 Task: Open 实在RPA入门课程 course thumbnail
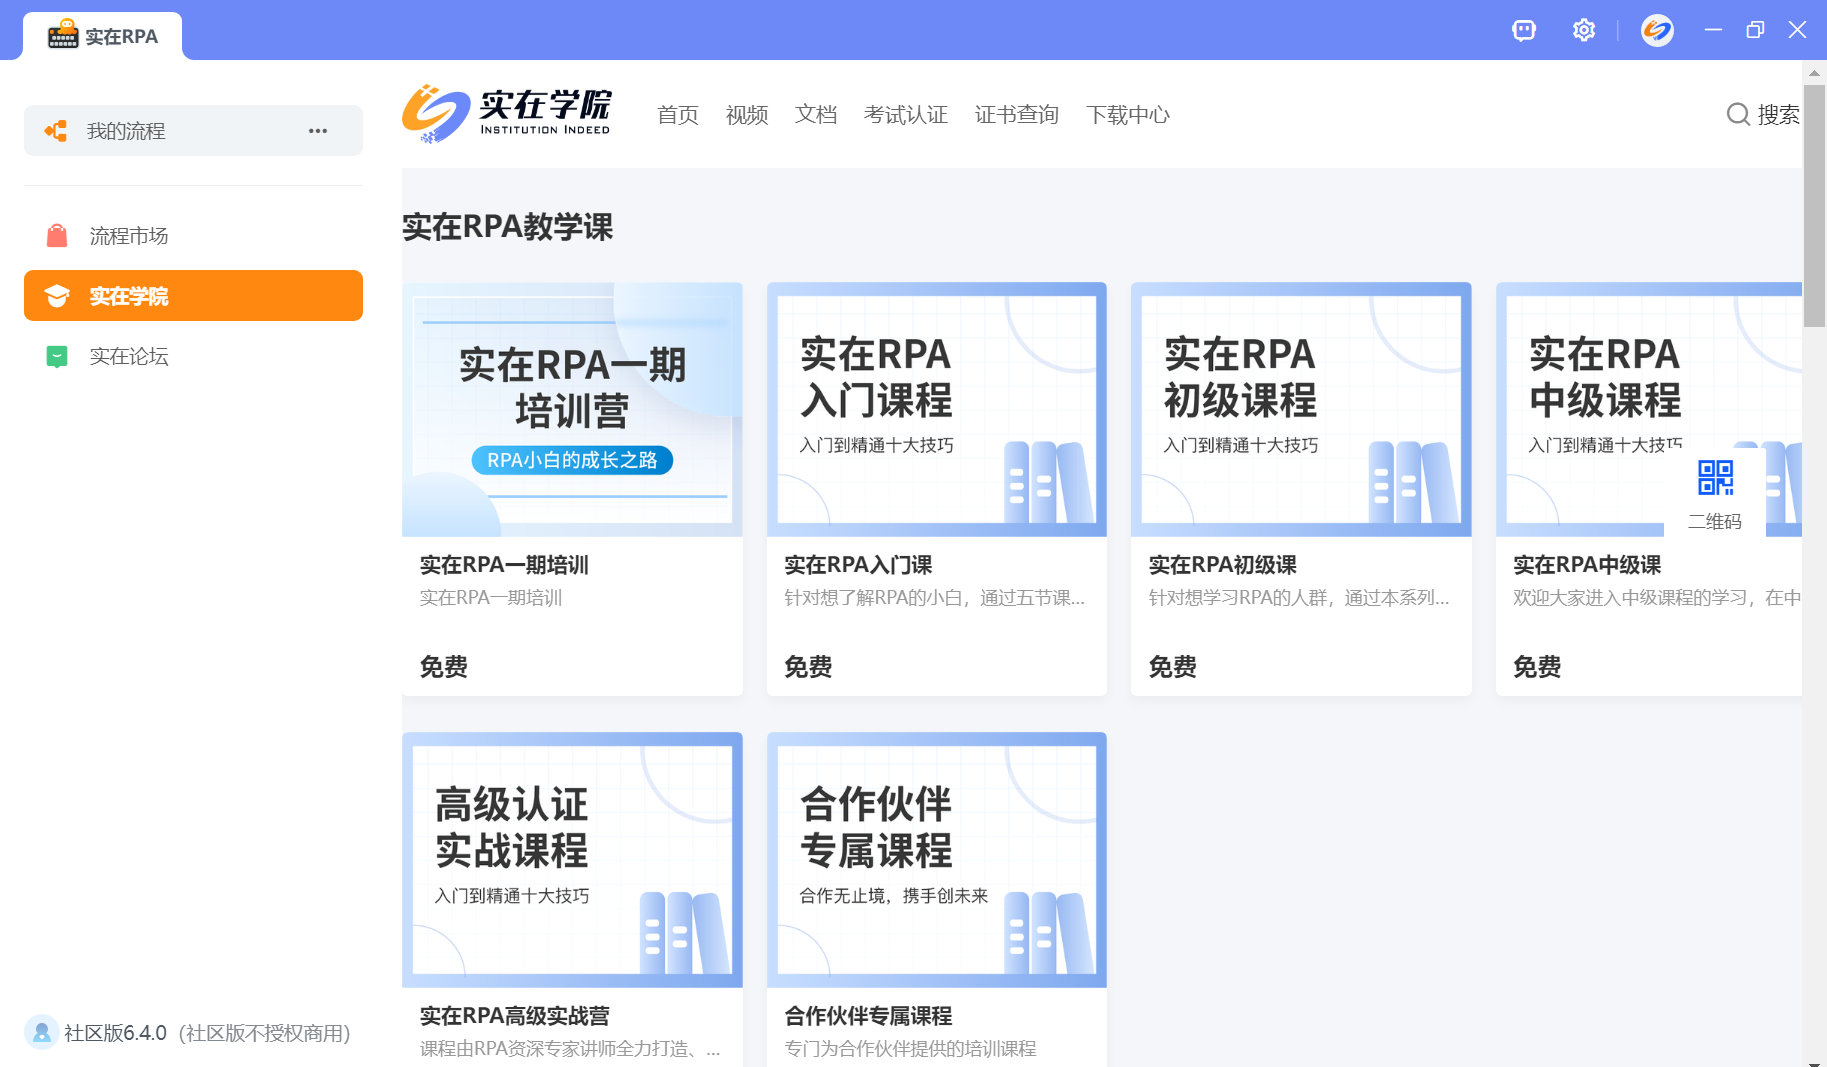point(937,409)
